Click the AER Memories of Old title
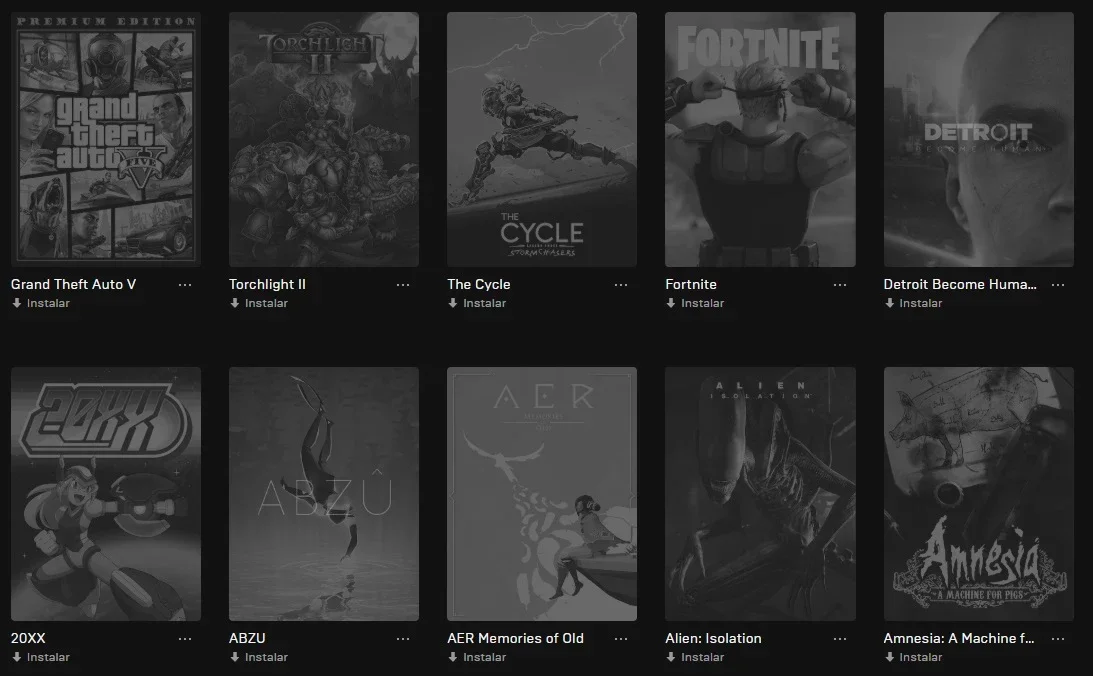The height and width of the screenshot is (676, 1093). (515, 638)
